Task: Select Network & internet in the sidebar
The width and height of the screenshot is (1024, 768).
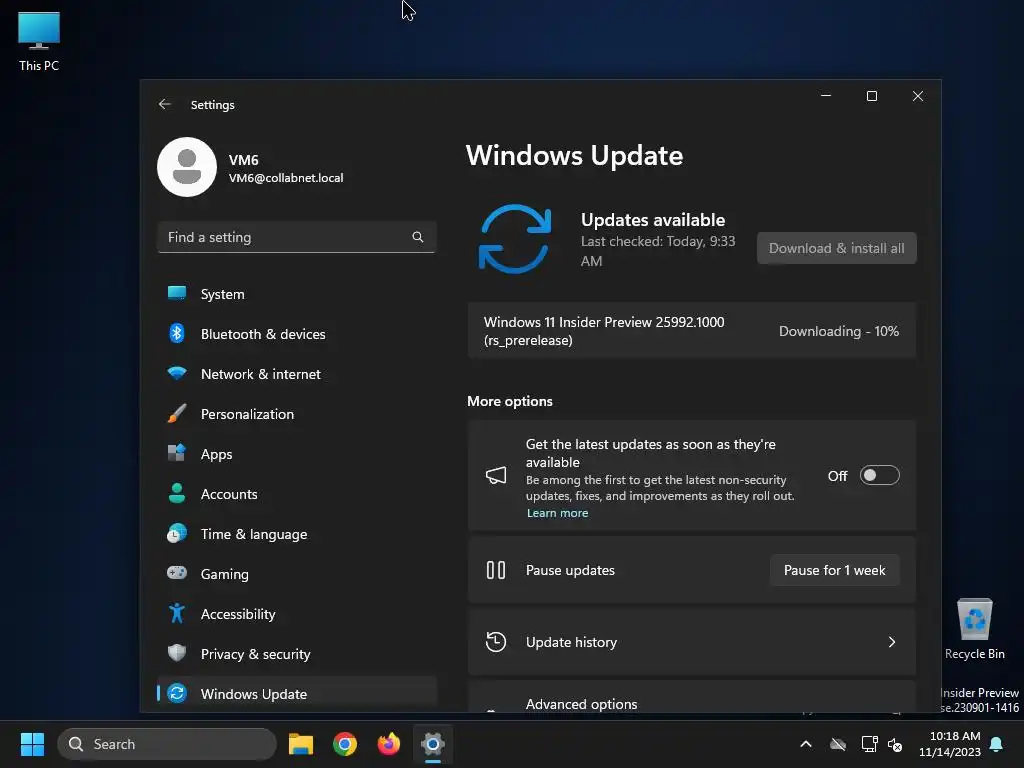Action: click(296, 374)
